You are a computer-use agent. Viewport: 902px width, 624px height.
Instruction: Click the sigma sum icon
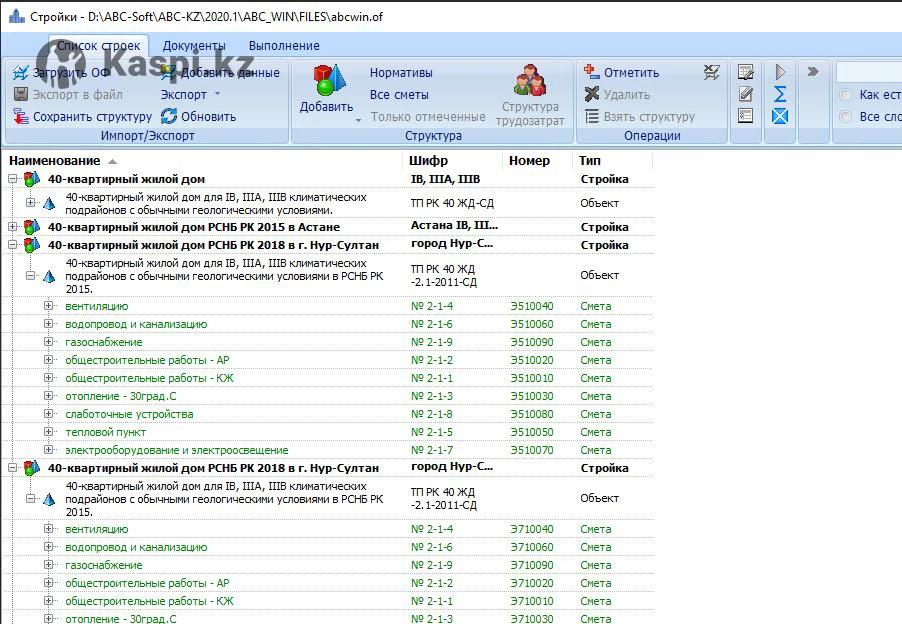click(x=780, y=94)
